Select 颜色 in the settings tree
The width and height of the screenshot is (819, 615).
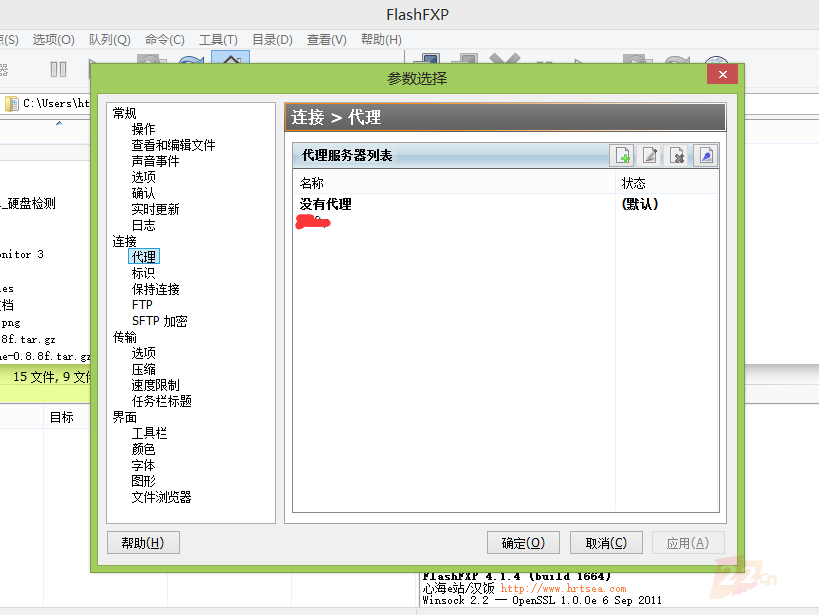pyautogui.click(x=143, y=449)
